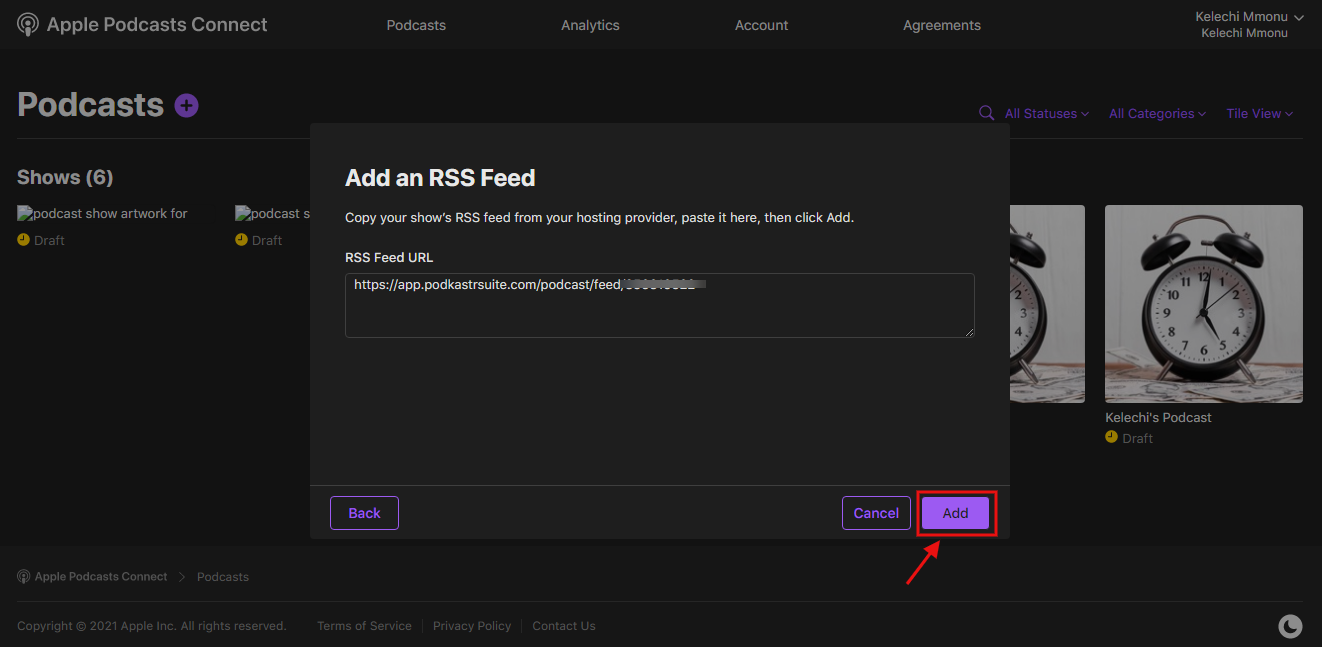Image resolution: width=1322 pixels, height=647 pixels.
Task: Click the RSS Feed URL label
Action: 389,257
